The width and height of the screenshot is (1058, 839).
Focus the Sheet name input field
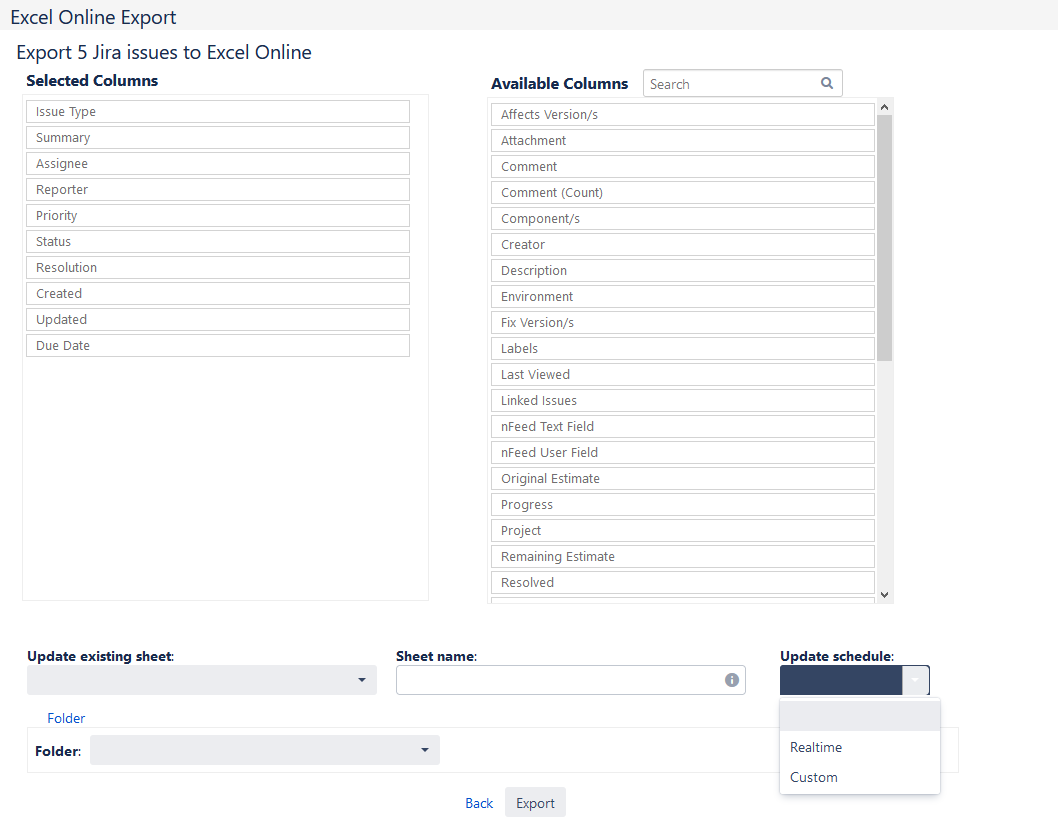[558, 680]
